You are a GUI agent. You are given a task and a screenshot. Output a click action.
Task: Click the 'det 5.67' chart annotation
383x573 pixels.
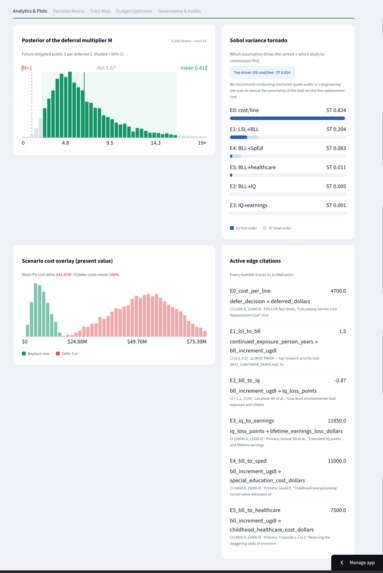[106, 68]
